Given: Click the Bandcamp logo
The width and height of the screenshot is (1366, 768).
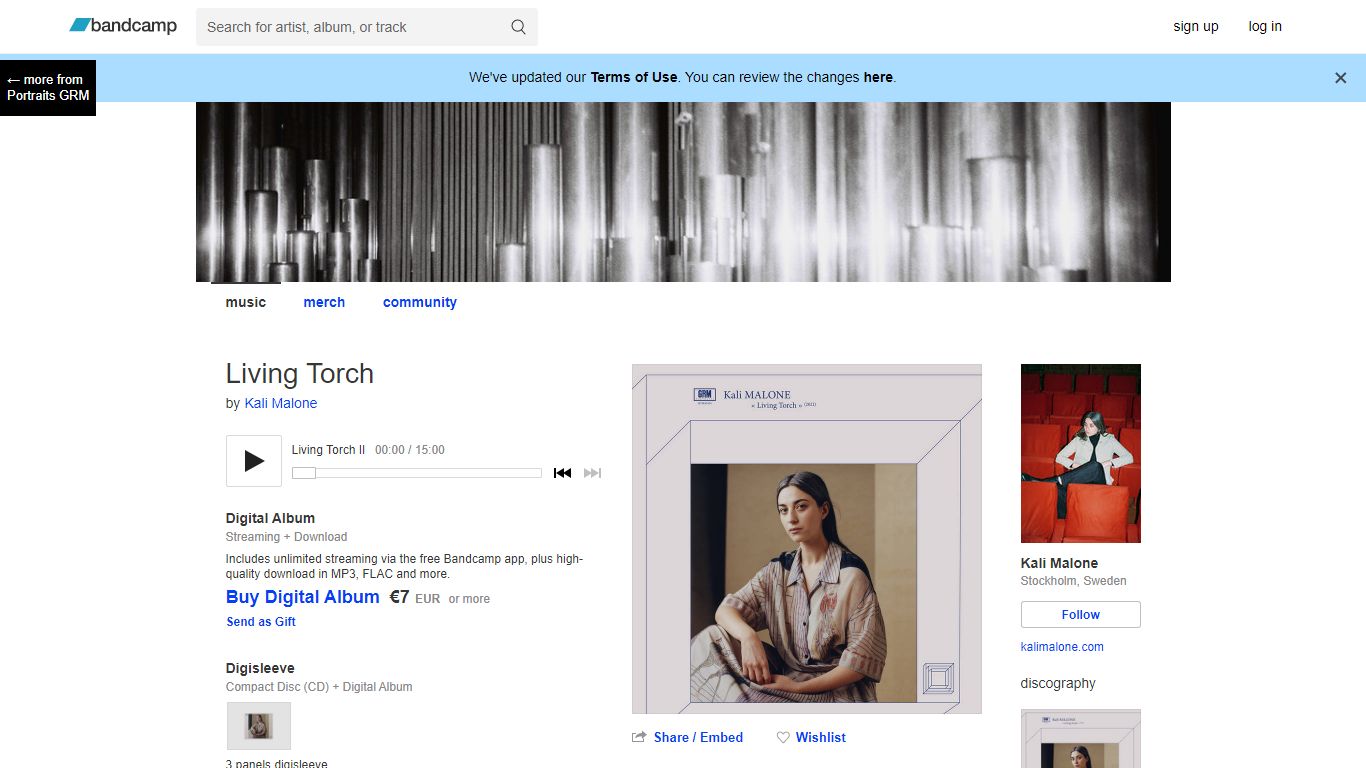Looking at the screenshot, I should tap(123, 26).
